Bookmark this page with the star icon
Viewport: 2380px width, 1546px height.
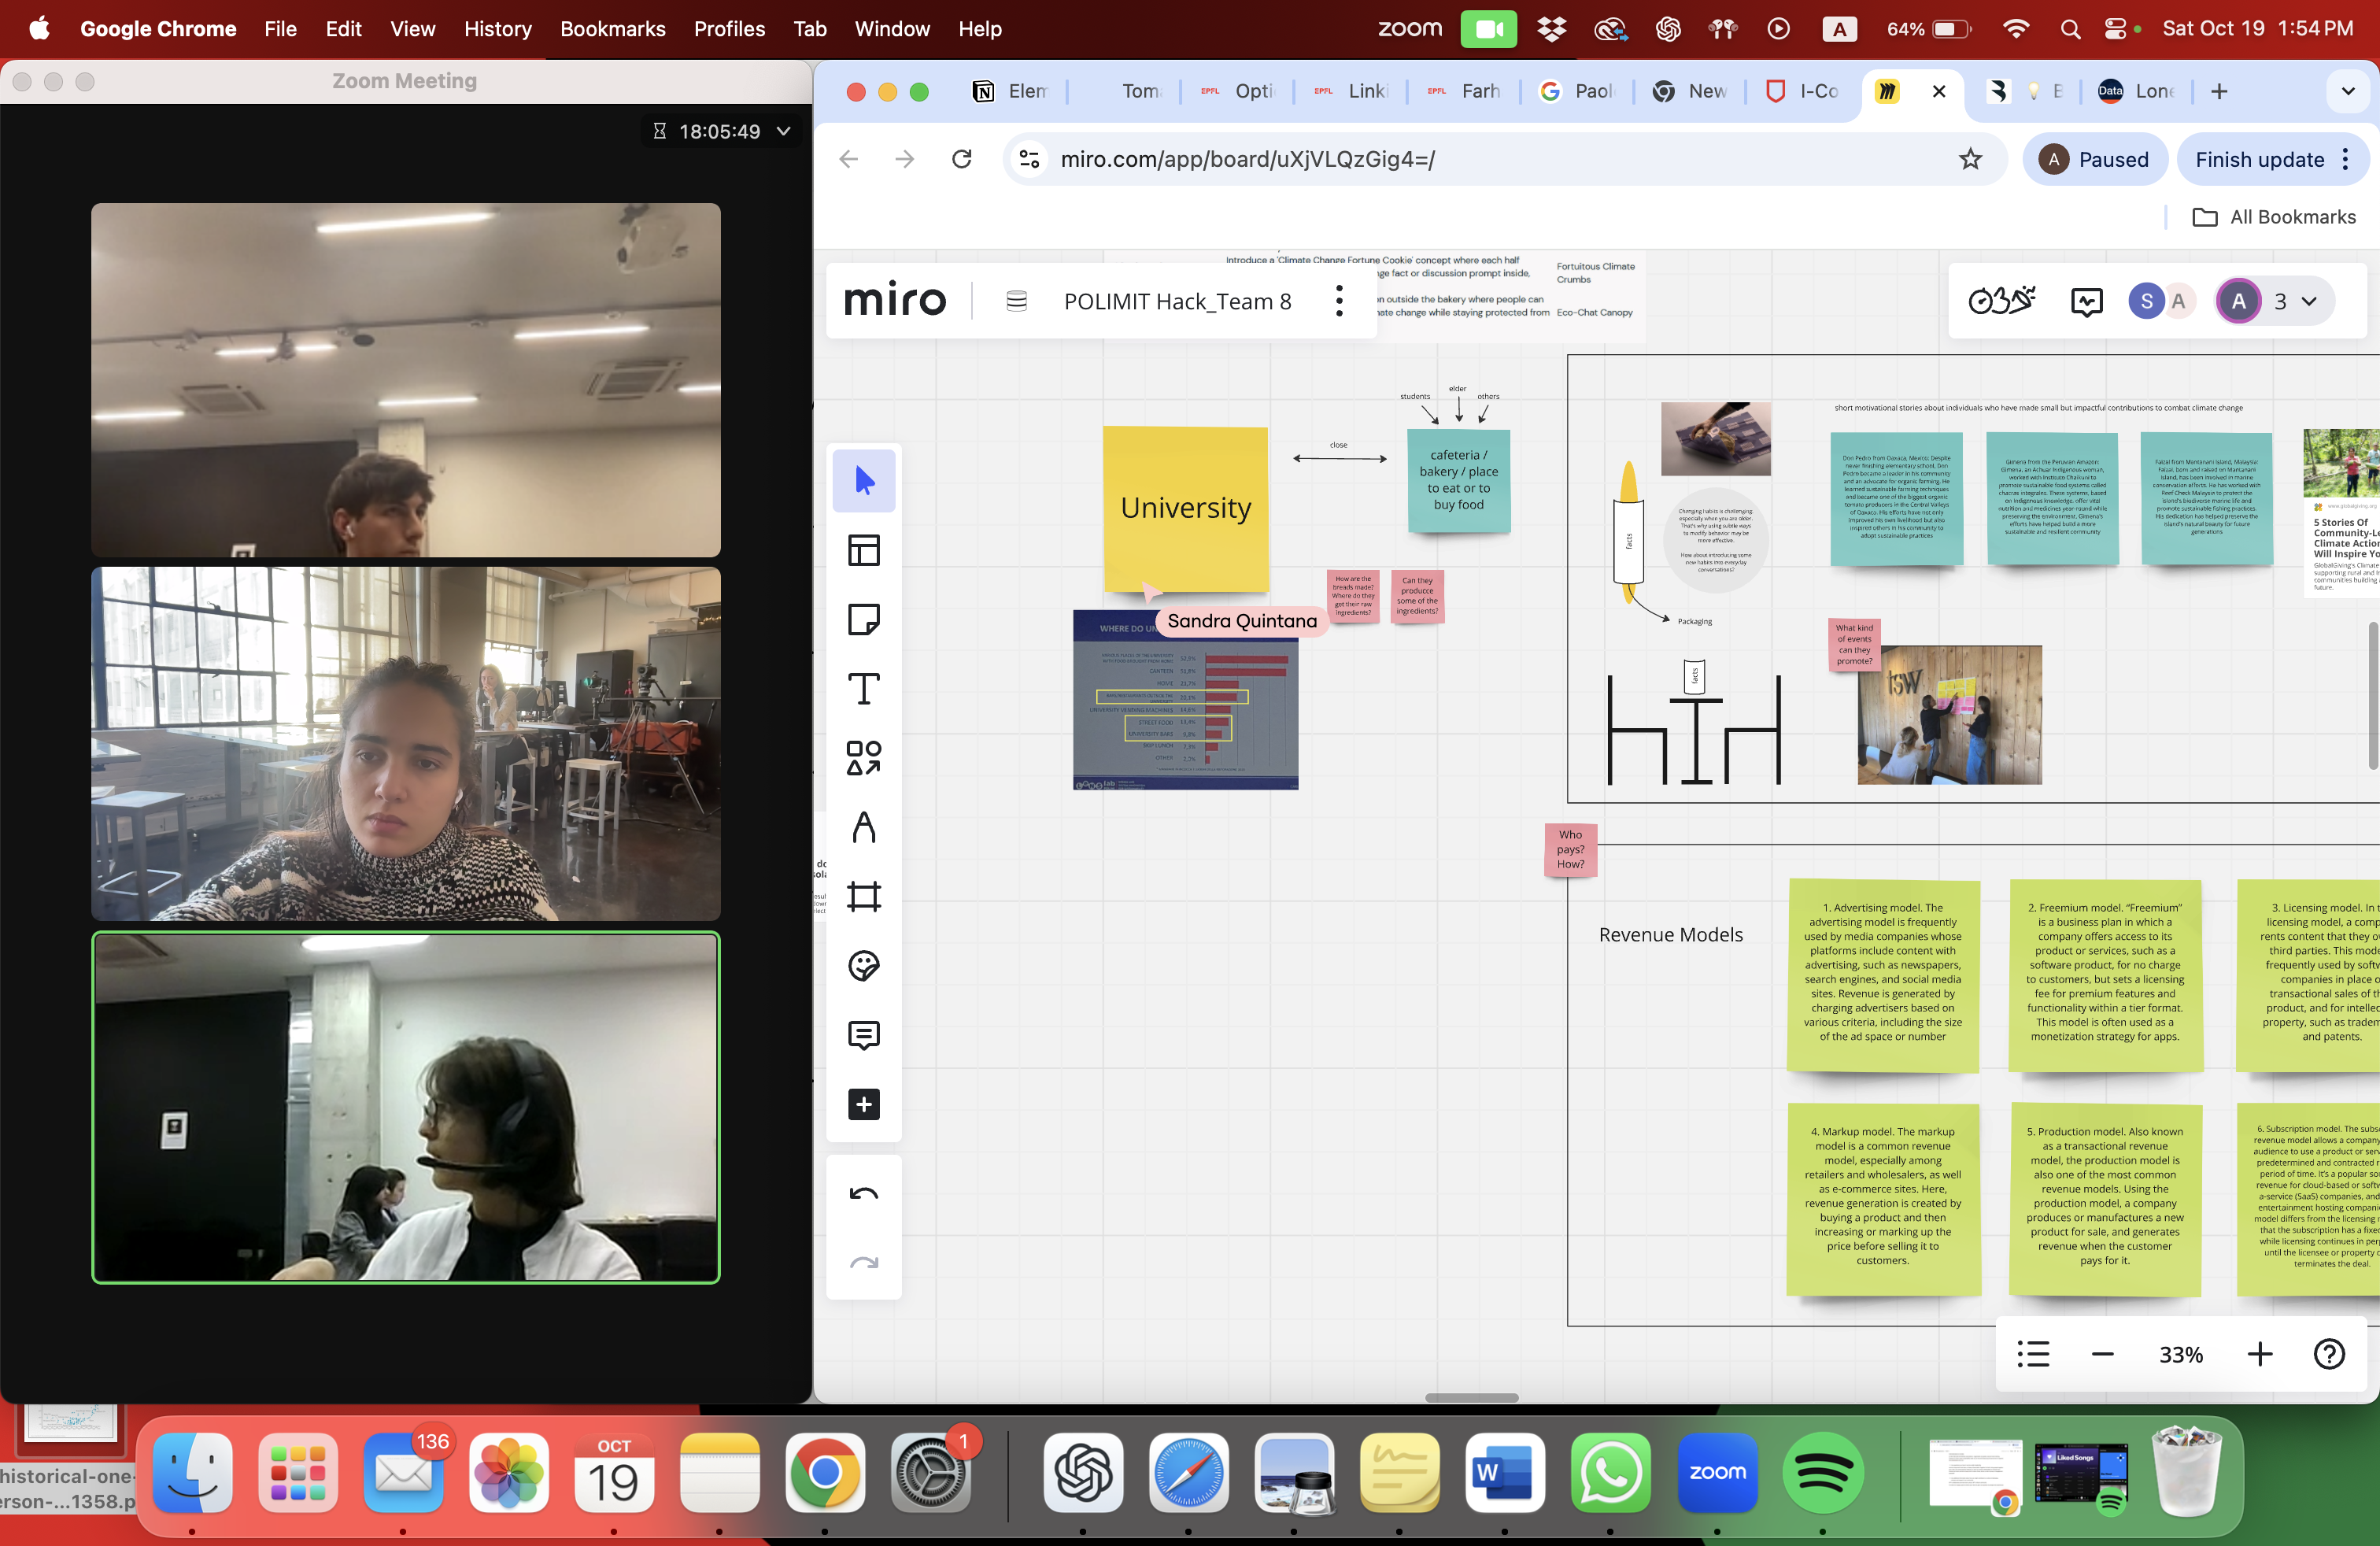[1970, 159]
